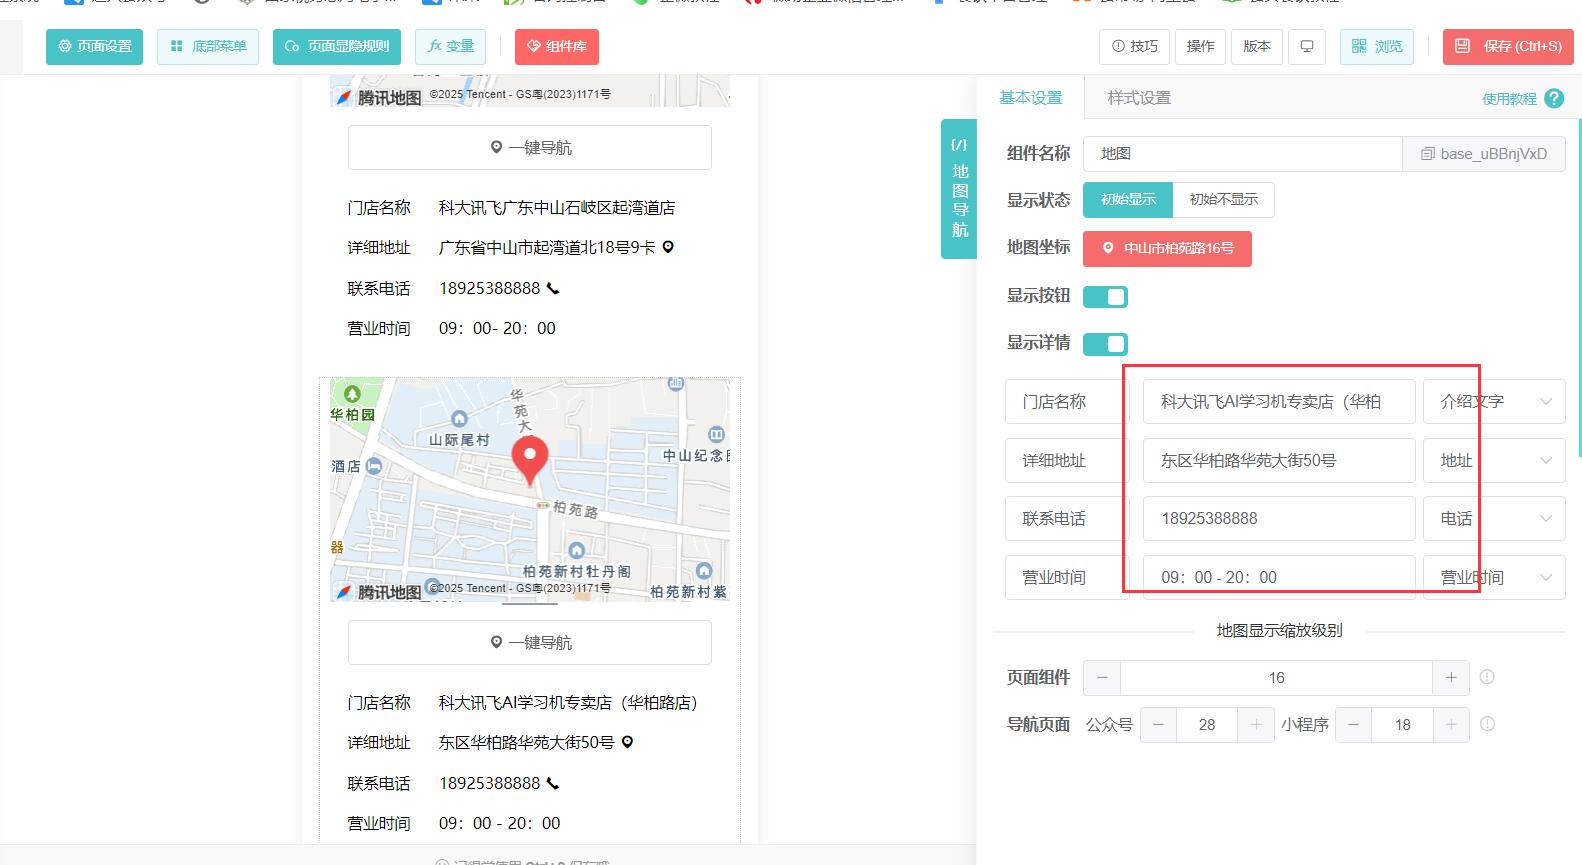Click the 柏苑新村牡丹阁 map marker
Screen dimensions: 1582x865
[x=577, y=550]
